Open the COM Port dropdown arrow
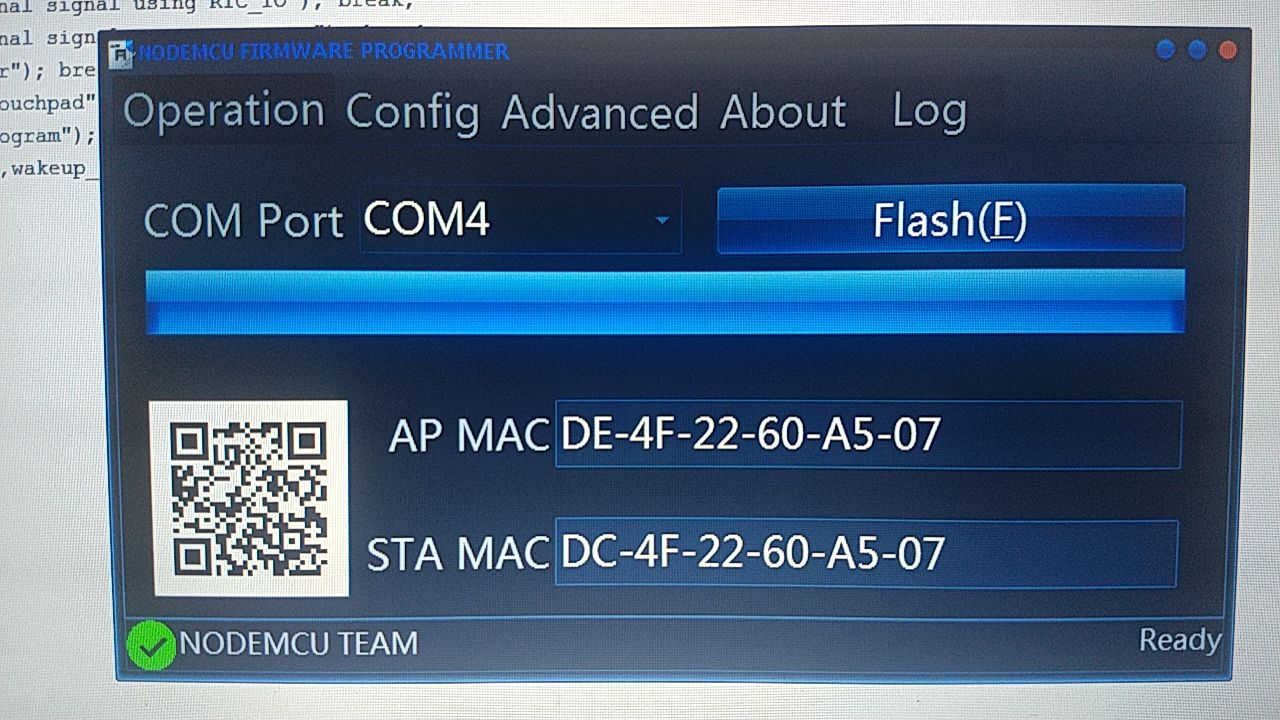Image resolution: width=1280 pixels, height=720 pixels. pyautogui.click(x=661, y=219)
